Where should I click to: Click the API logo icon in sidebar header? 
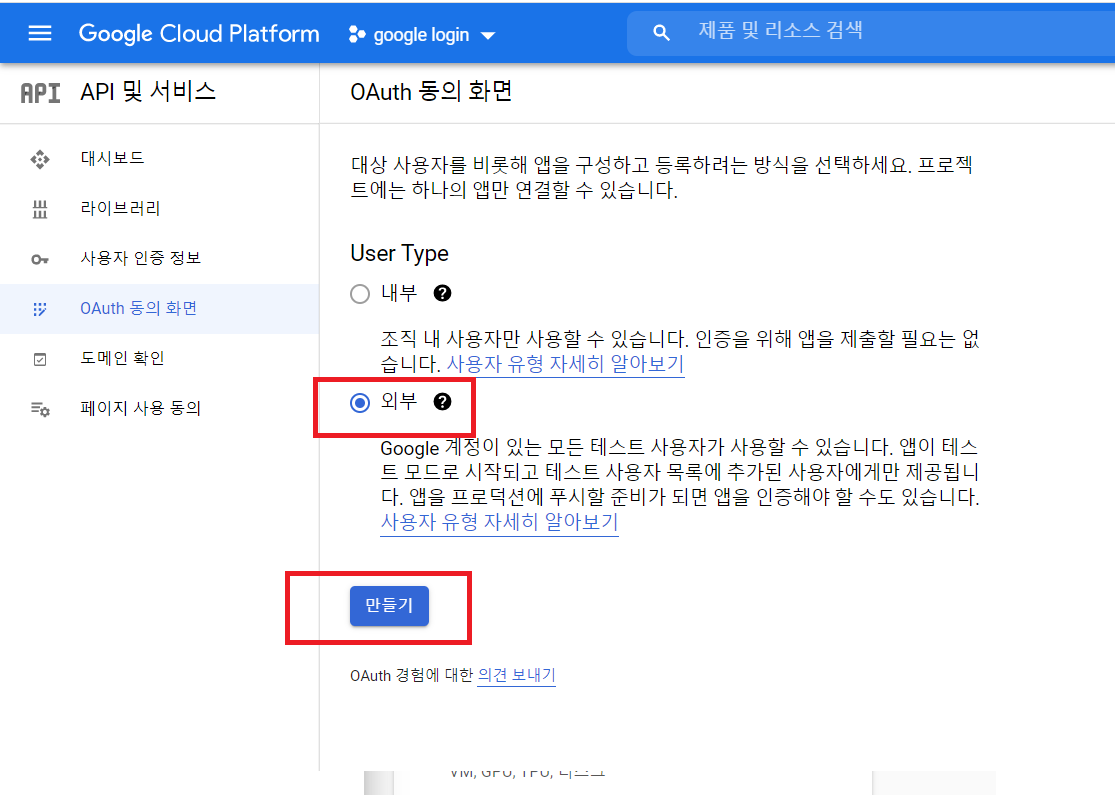click(41, 92)
